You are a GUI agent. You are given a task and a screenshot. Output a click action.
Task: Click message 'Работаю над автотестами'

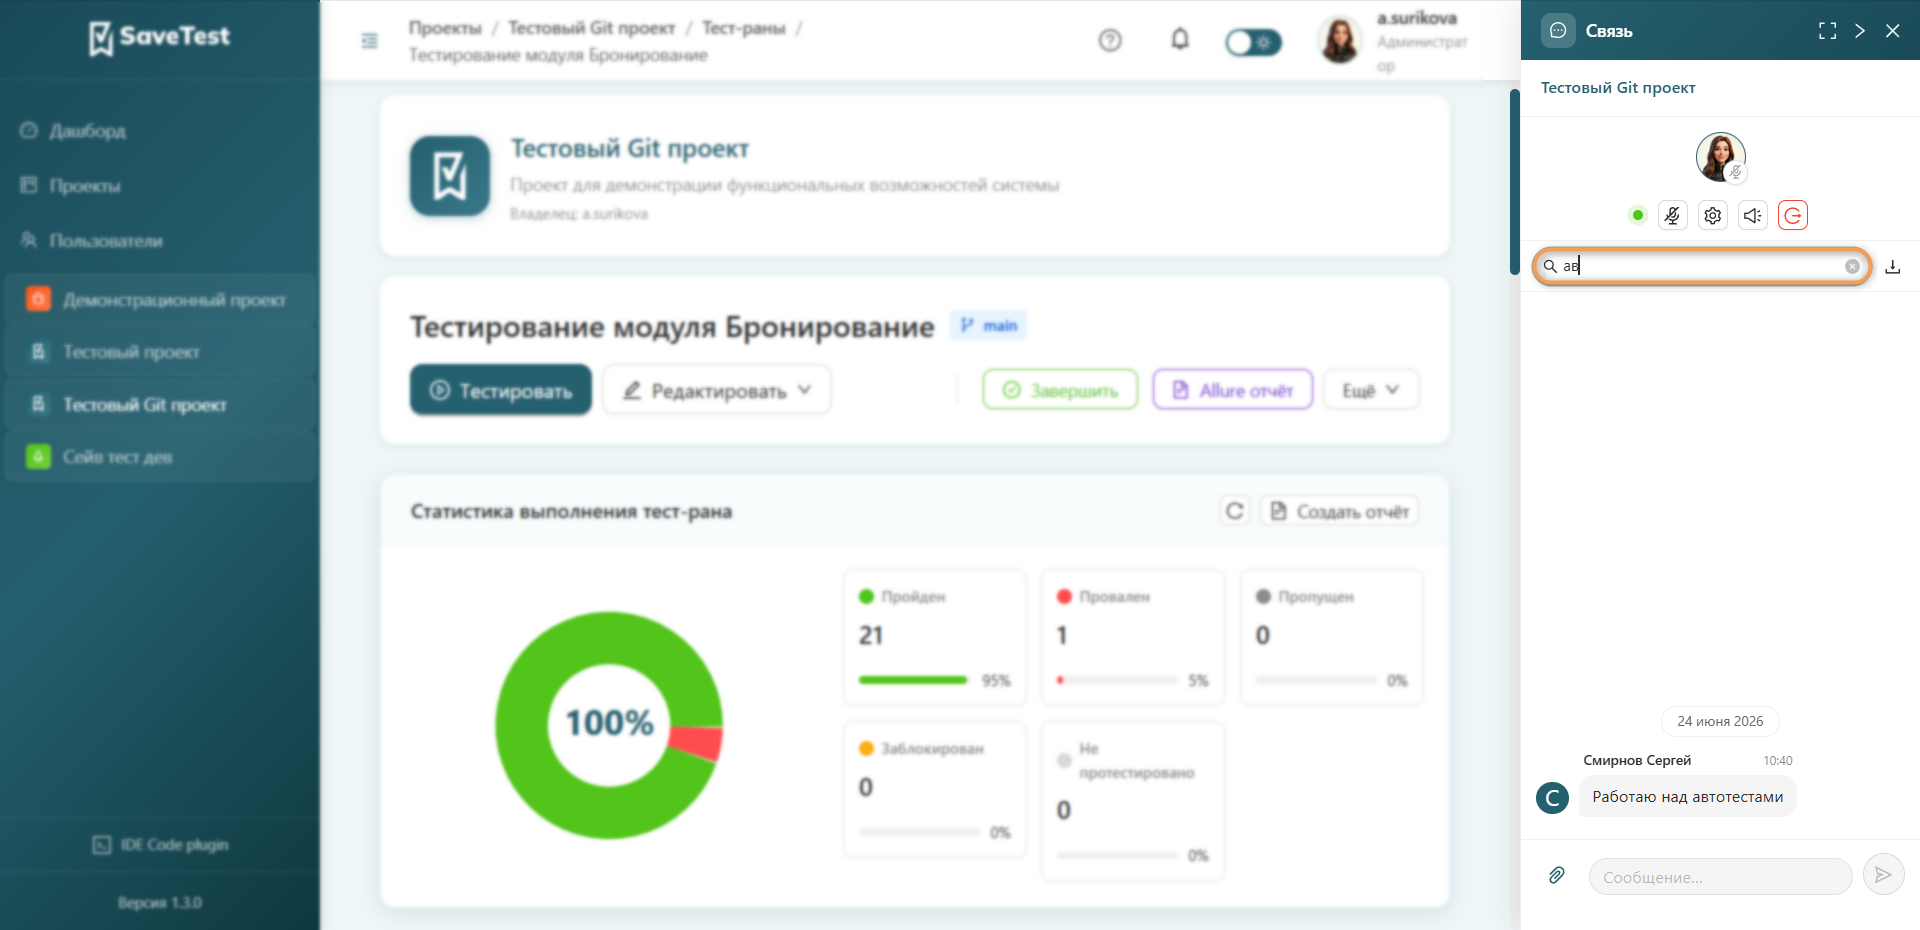(x=1687, y=797)
